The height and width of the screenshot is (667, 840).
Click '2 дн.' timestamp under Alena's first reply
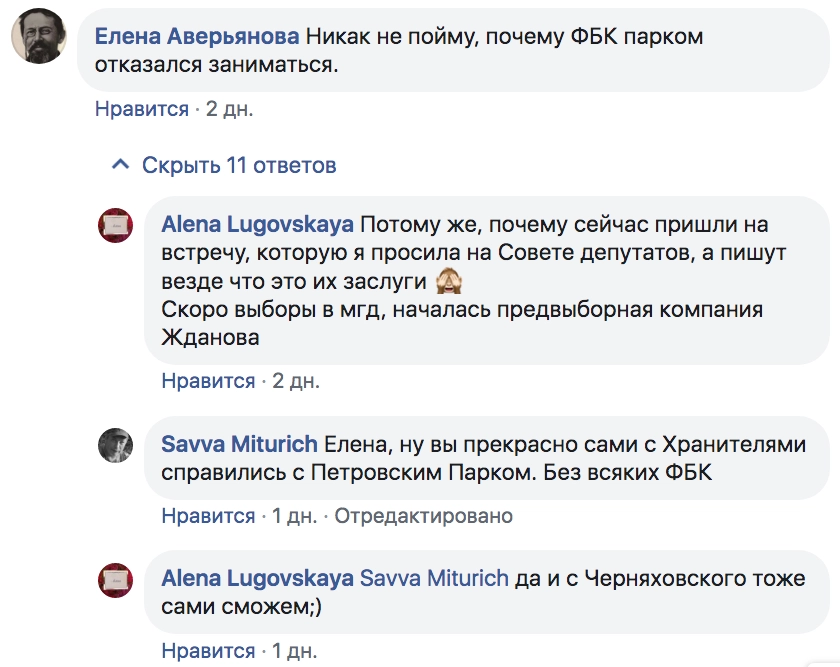click(296, 381)
